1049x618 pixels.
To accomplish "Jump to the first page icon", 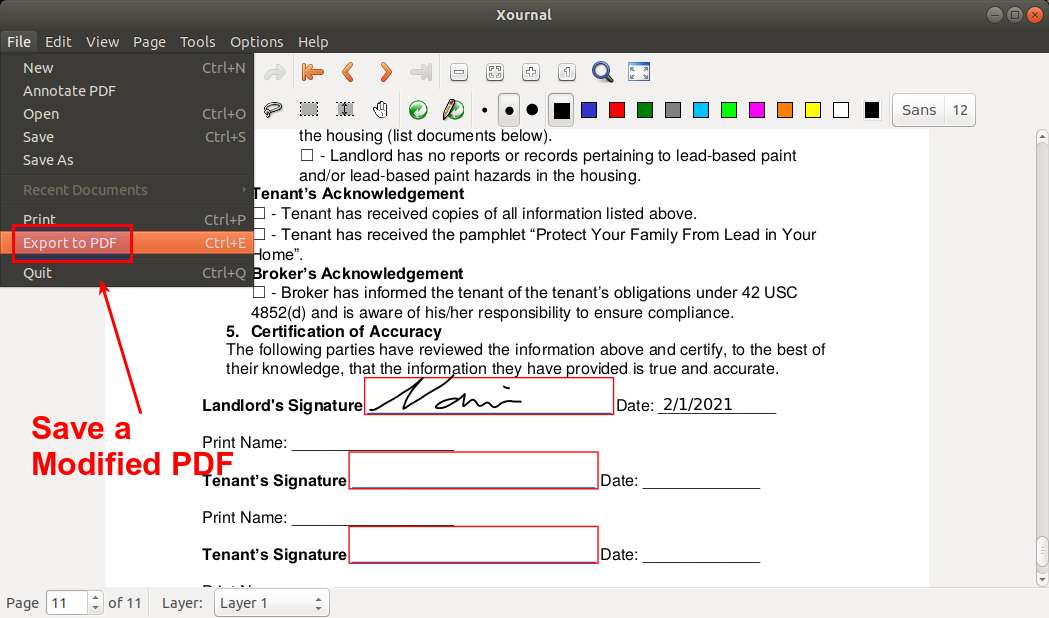I will (x=312, y=72).
